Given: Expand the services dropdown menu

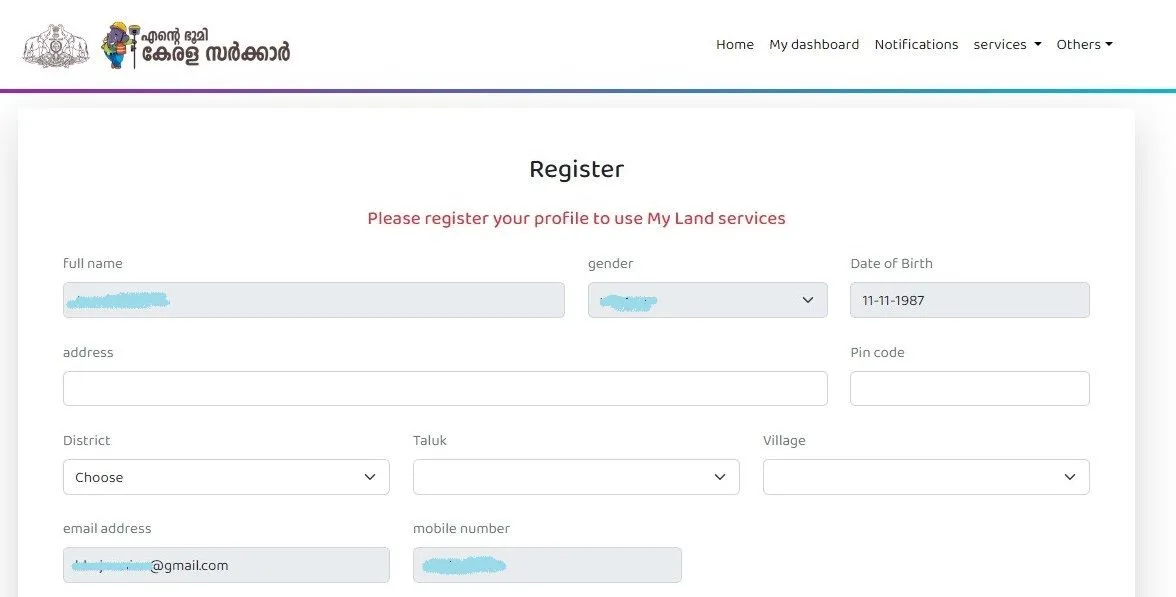Looking at the screenshot, I should click(x=1007, y=45).
